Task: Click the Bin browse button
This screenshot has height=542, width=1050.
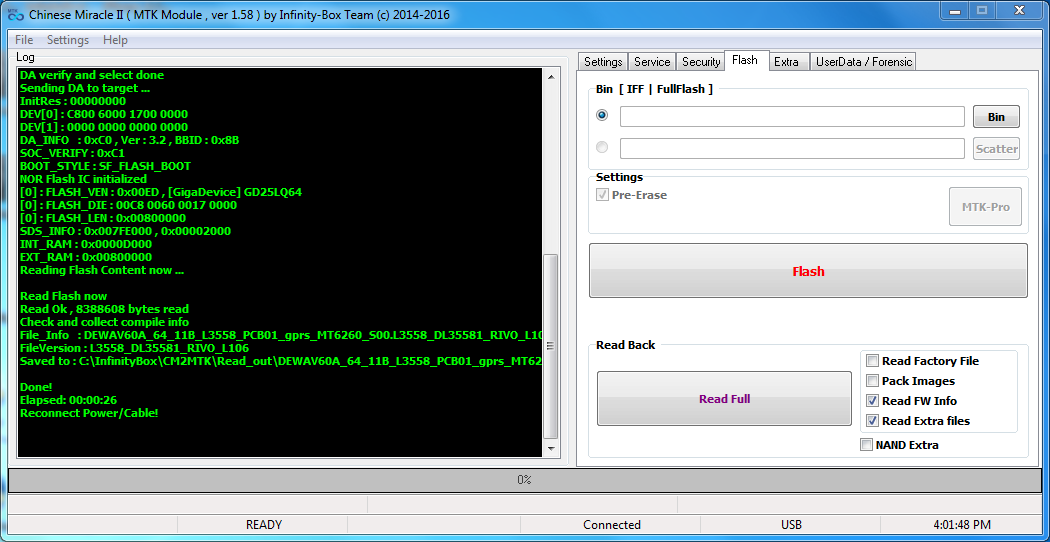Action: [996, 117]
